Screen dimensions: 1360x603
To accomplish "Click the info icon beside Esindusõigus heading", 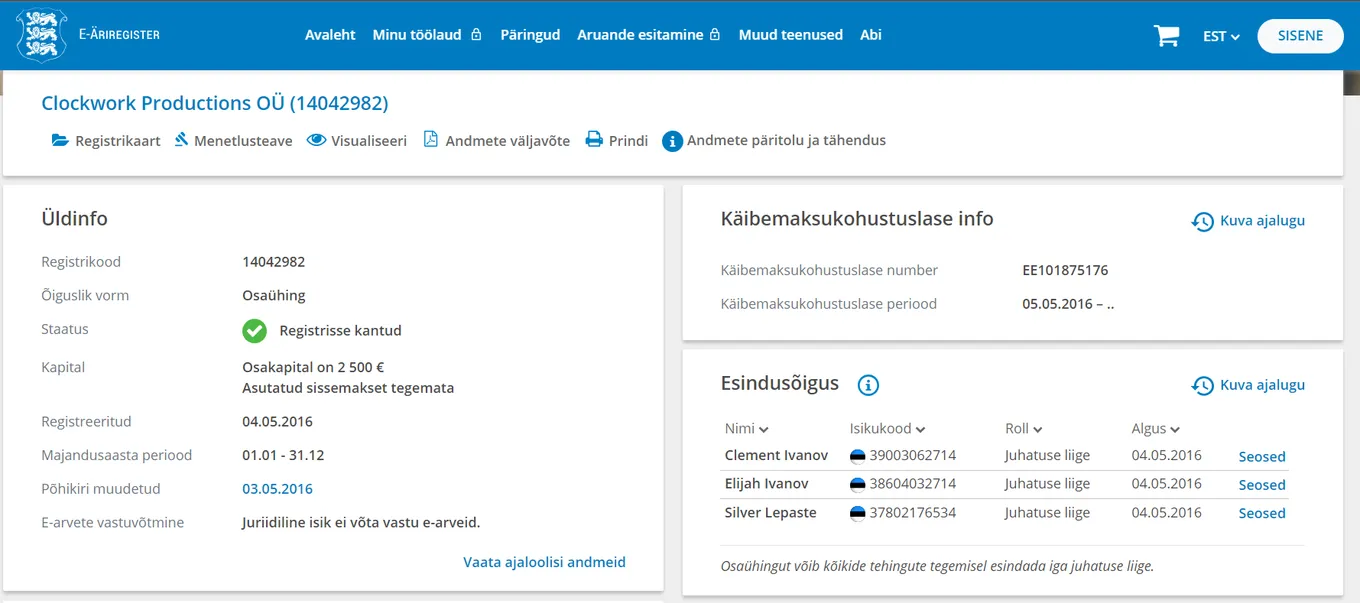I will point(868,385).
